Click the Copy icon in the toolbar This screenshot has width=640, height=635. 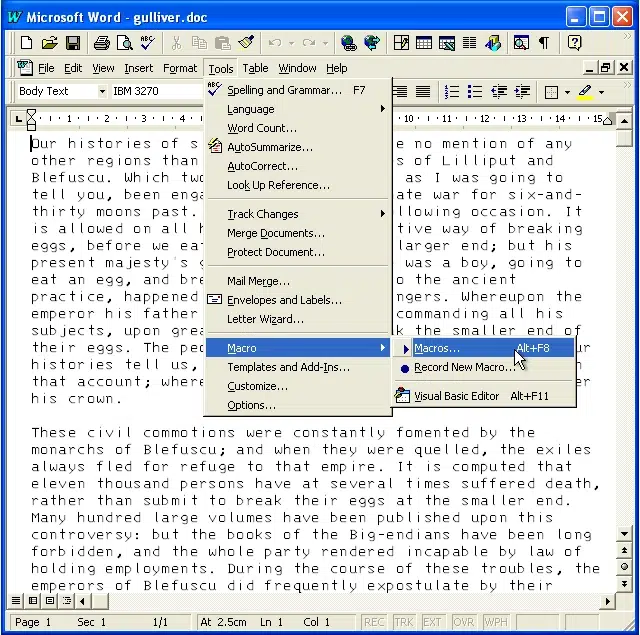click(200, 42)
